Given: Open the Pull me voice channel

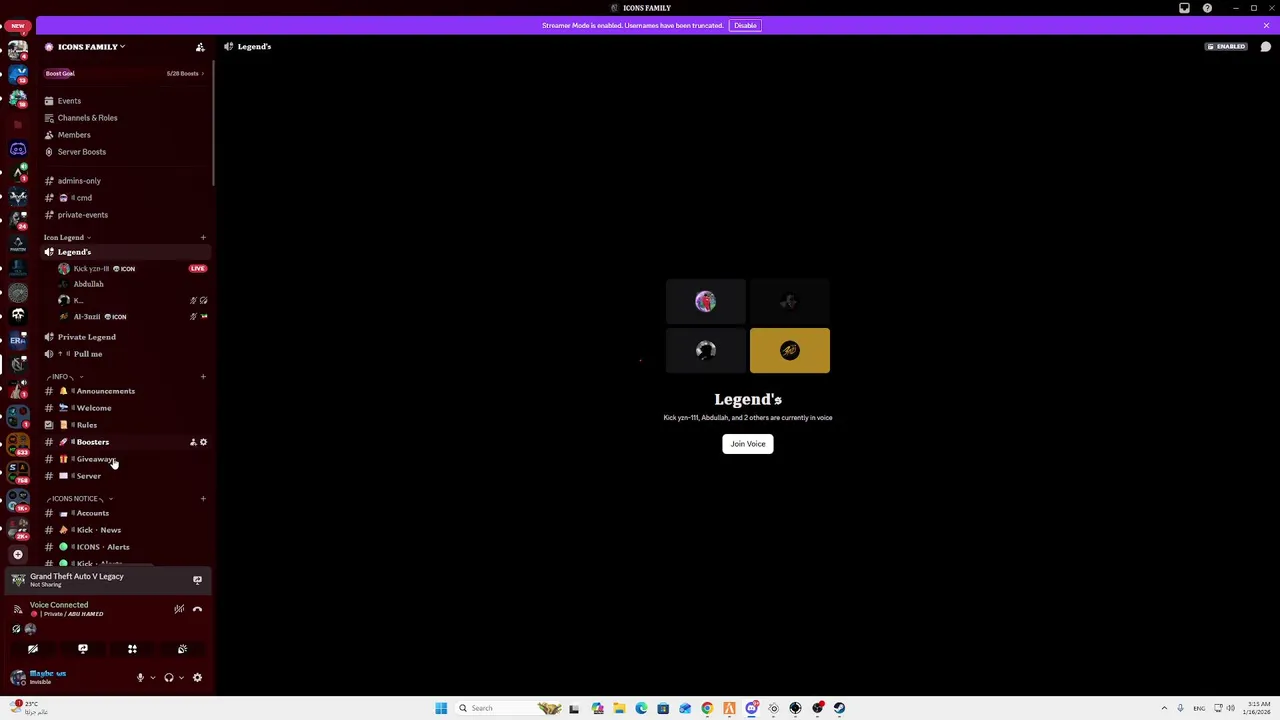Looking at the screenshot, I should click(x=125, y=354).
